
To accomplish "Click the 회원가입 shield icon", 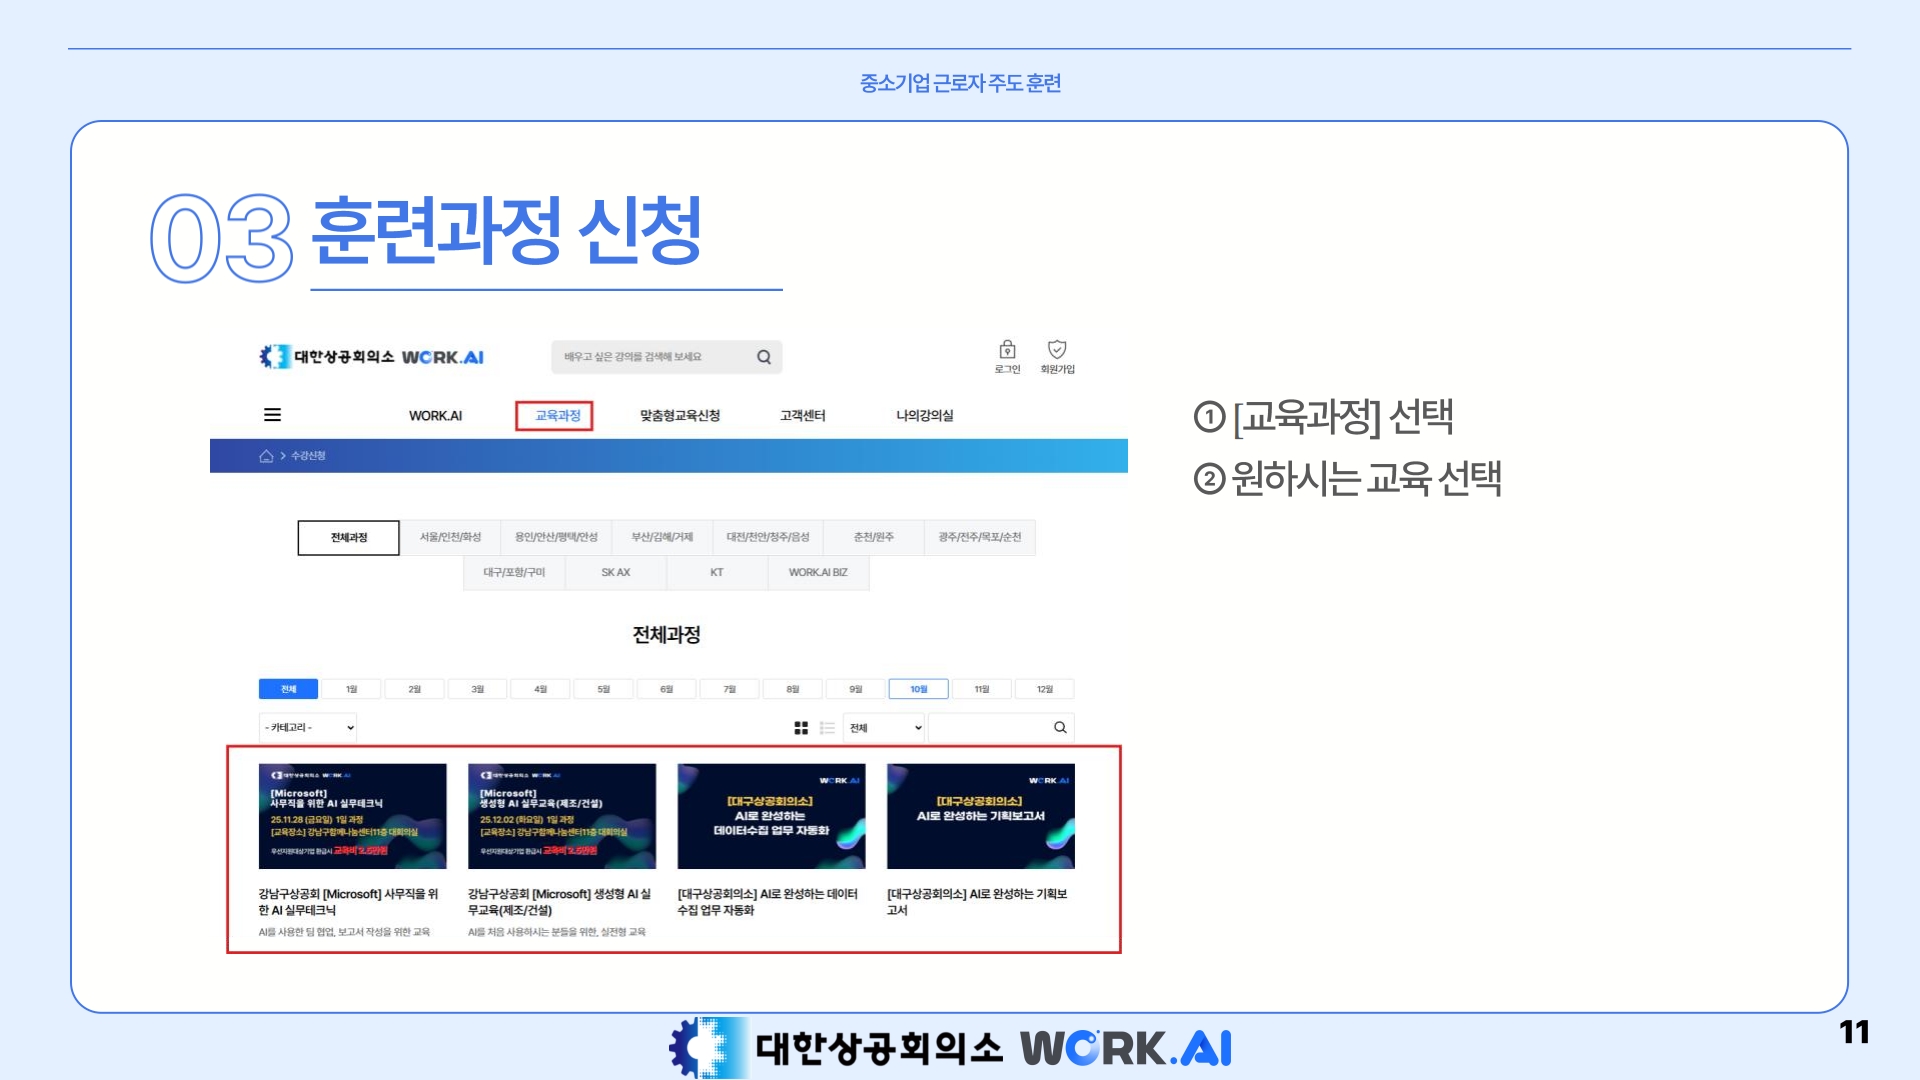I will [x=1057, y=350].
